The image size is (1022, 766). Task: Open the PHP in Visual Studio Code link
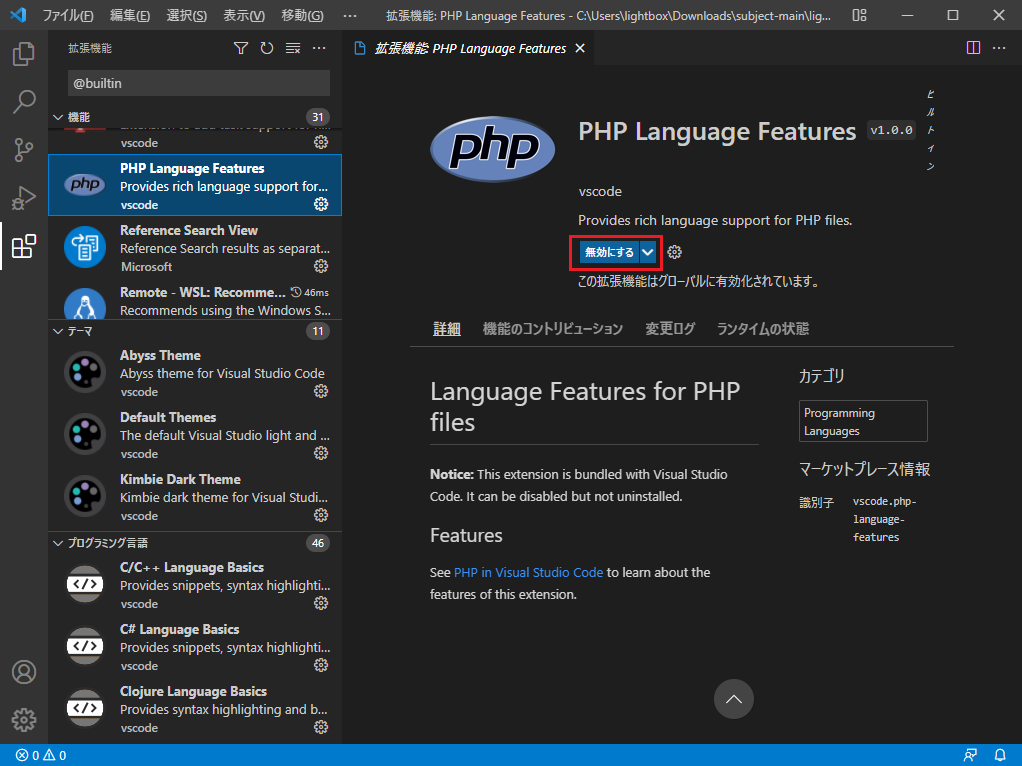(528, 573)
